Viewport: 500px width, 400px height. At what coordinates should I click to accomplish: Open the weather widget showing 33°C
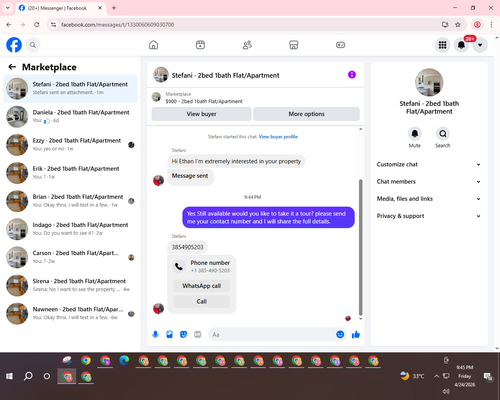(413, 376)
